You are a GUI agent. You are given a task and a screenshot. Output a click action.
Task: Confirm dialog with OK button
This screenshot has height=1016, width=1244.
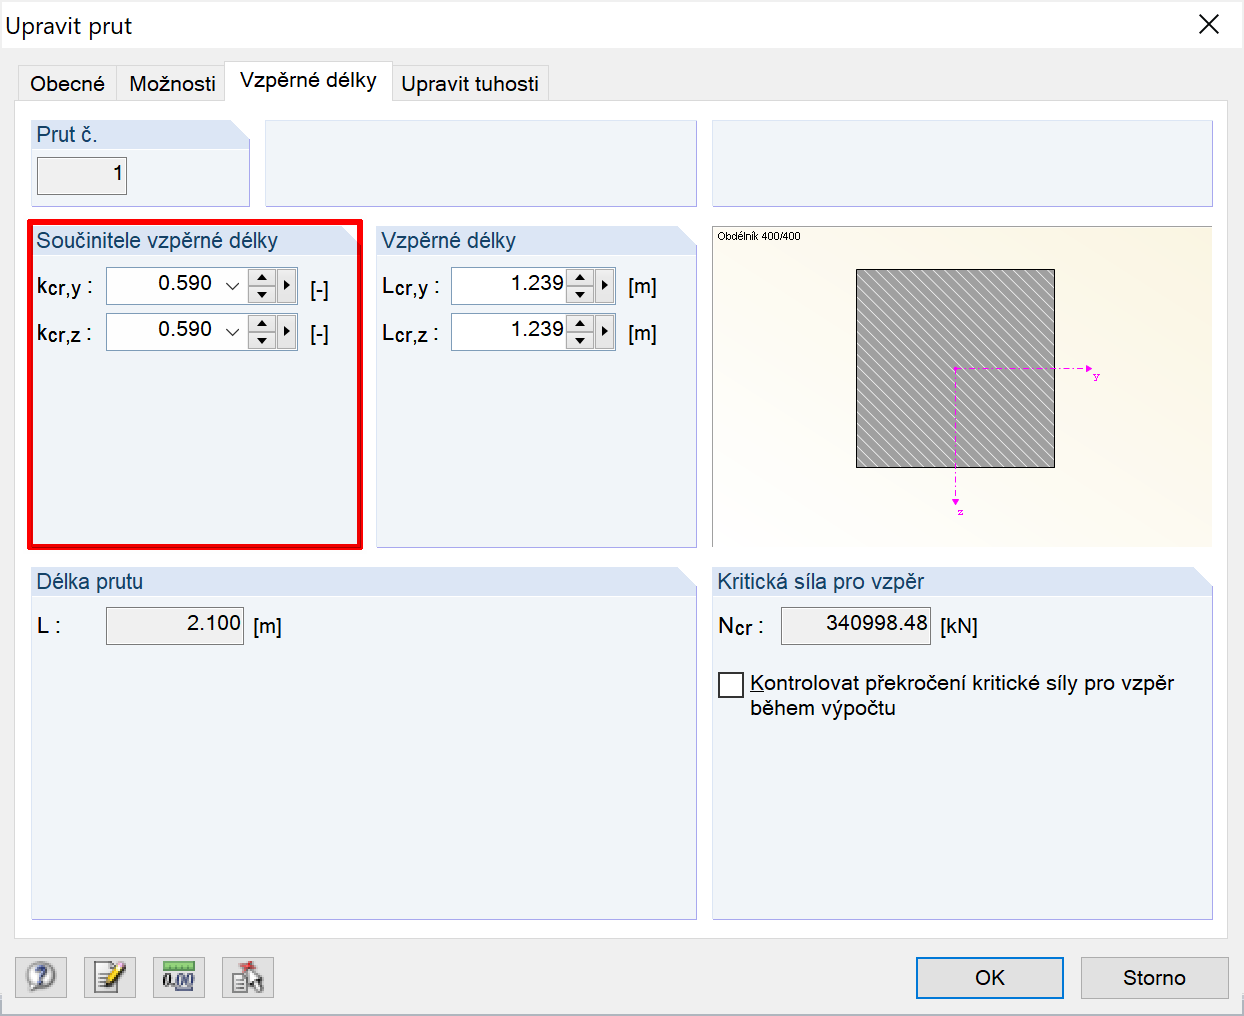[x=990, y=978]
